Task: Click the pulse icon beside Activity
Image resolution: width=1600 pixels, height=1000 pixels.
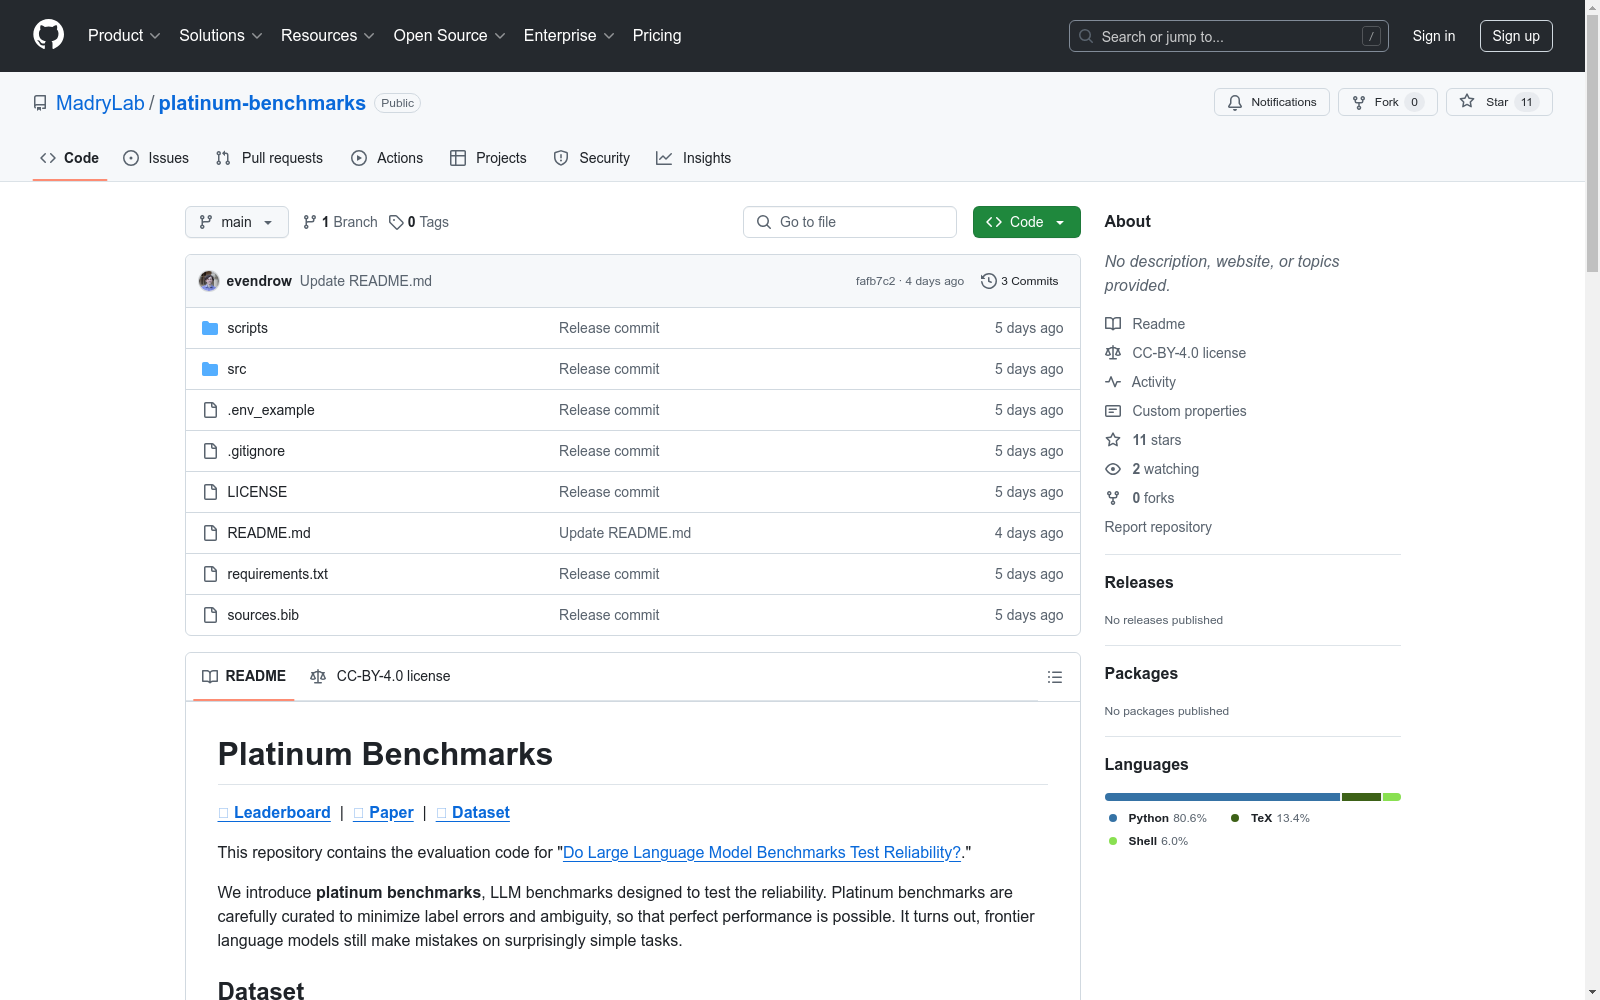Action: (x=1113, y=382)
